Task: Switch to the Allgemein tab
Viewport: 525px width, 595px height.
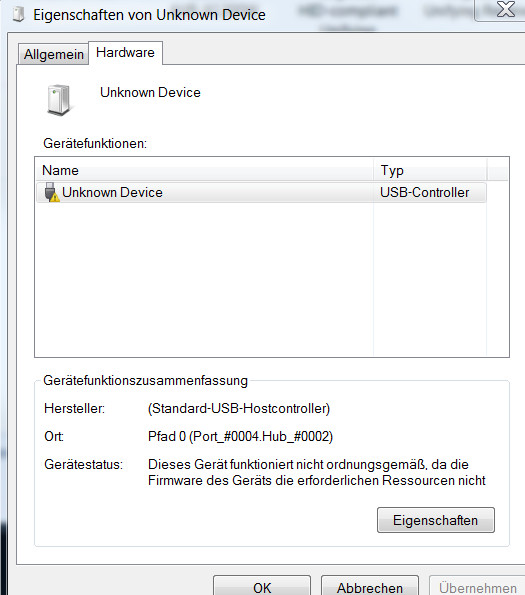Action: pyautogui.click(x=53, y=54)
